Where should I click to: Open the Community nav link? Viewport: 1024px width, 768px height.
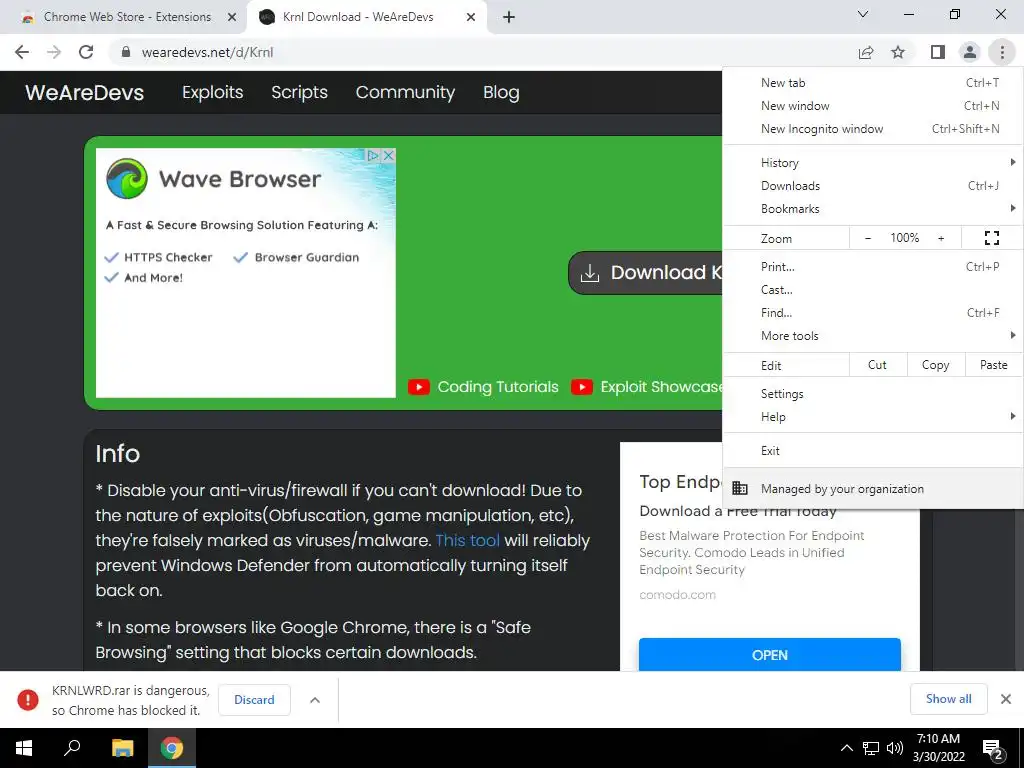click(406, 93)
